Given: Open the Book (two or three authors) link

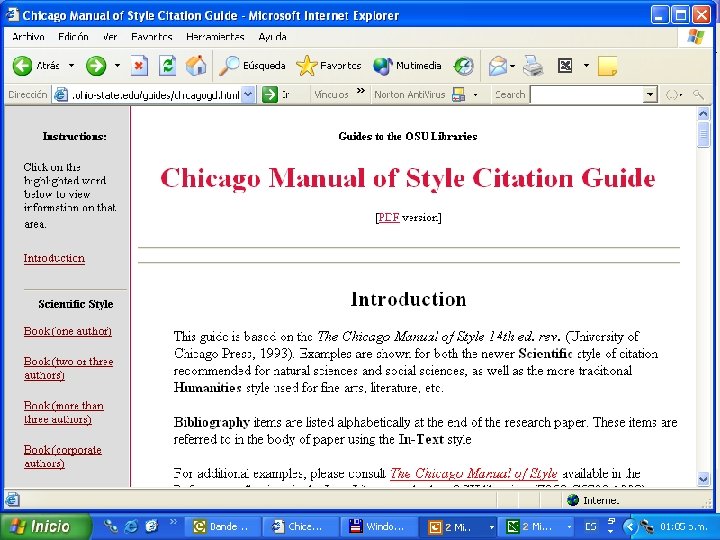Looking at the screenshot, I should pos(68,368).
